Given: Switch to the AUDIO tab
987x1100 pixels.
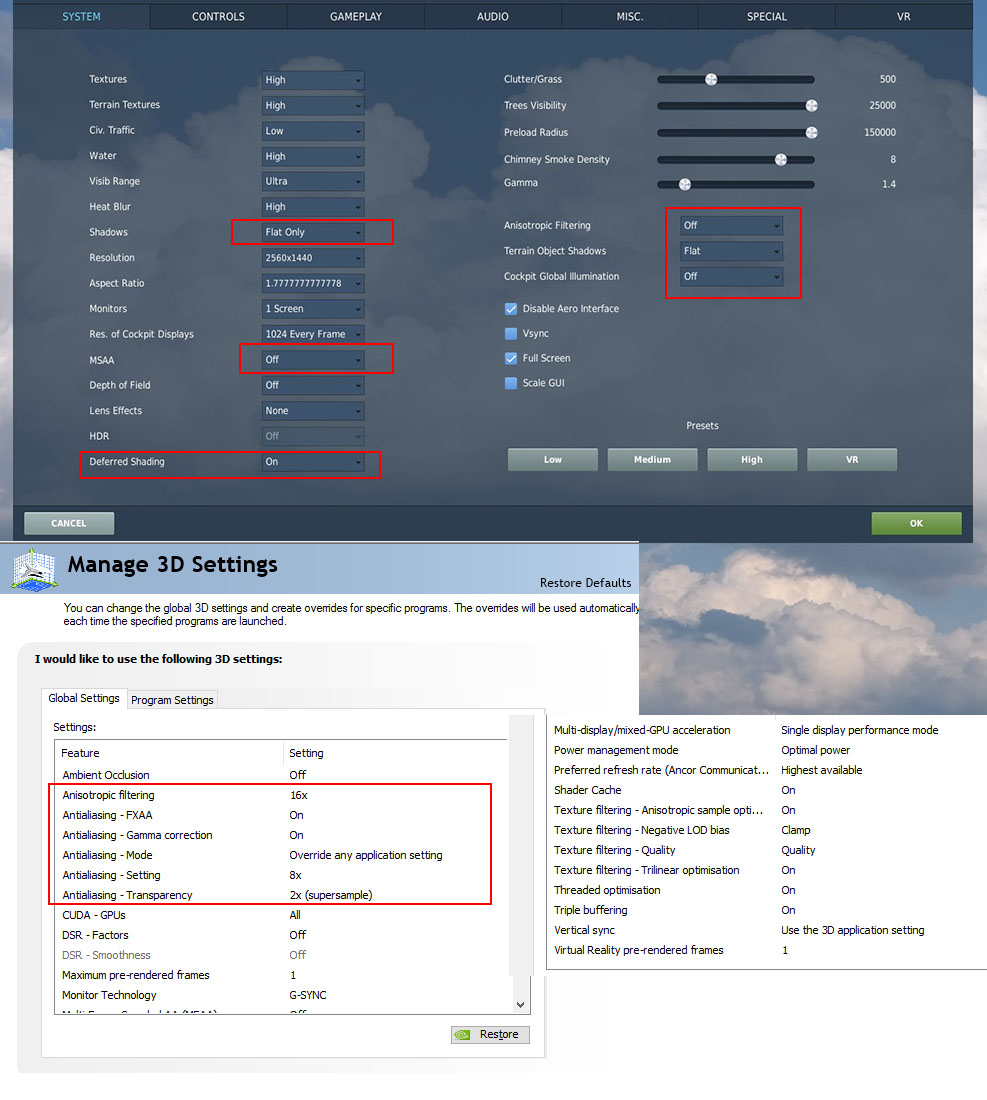Looking at the screenshot, I should (492, 16).
